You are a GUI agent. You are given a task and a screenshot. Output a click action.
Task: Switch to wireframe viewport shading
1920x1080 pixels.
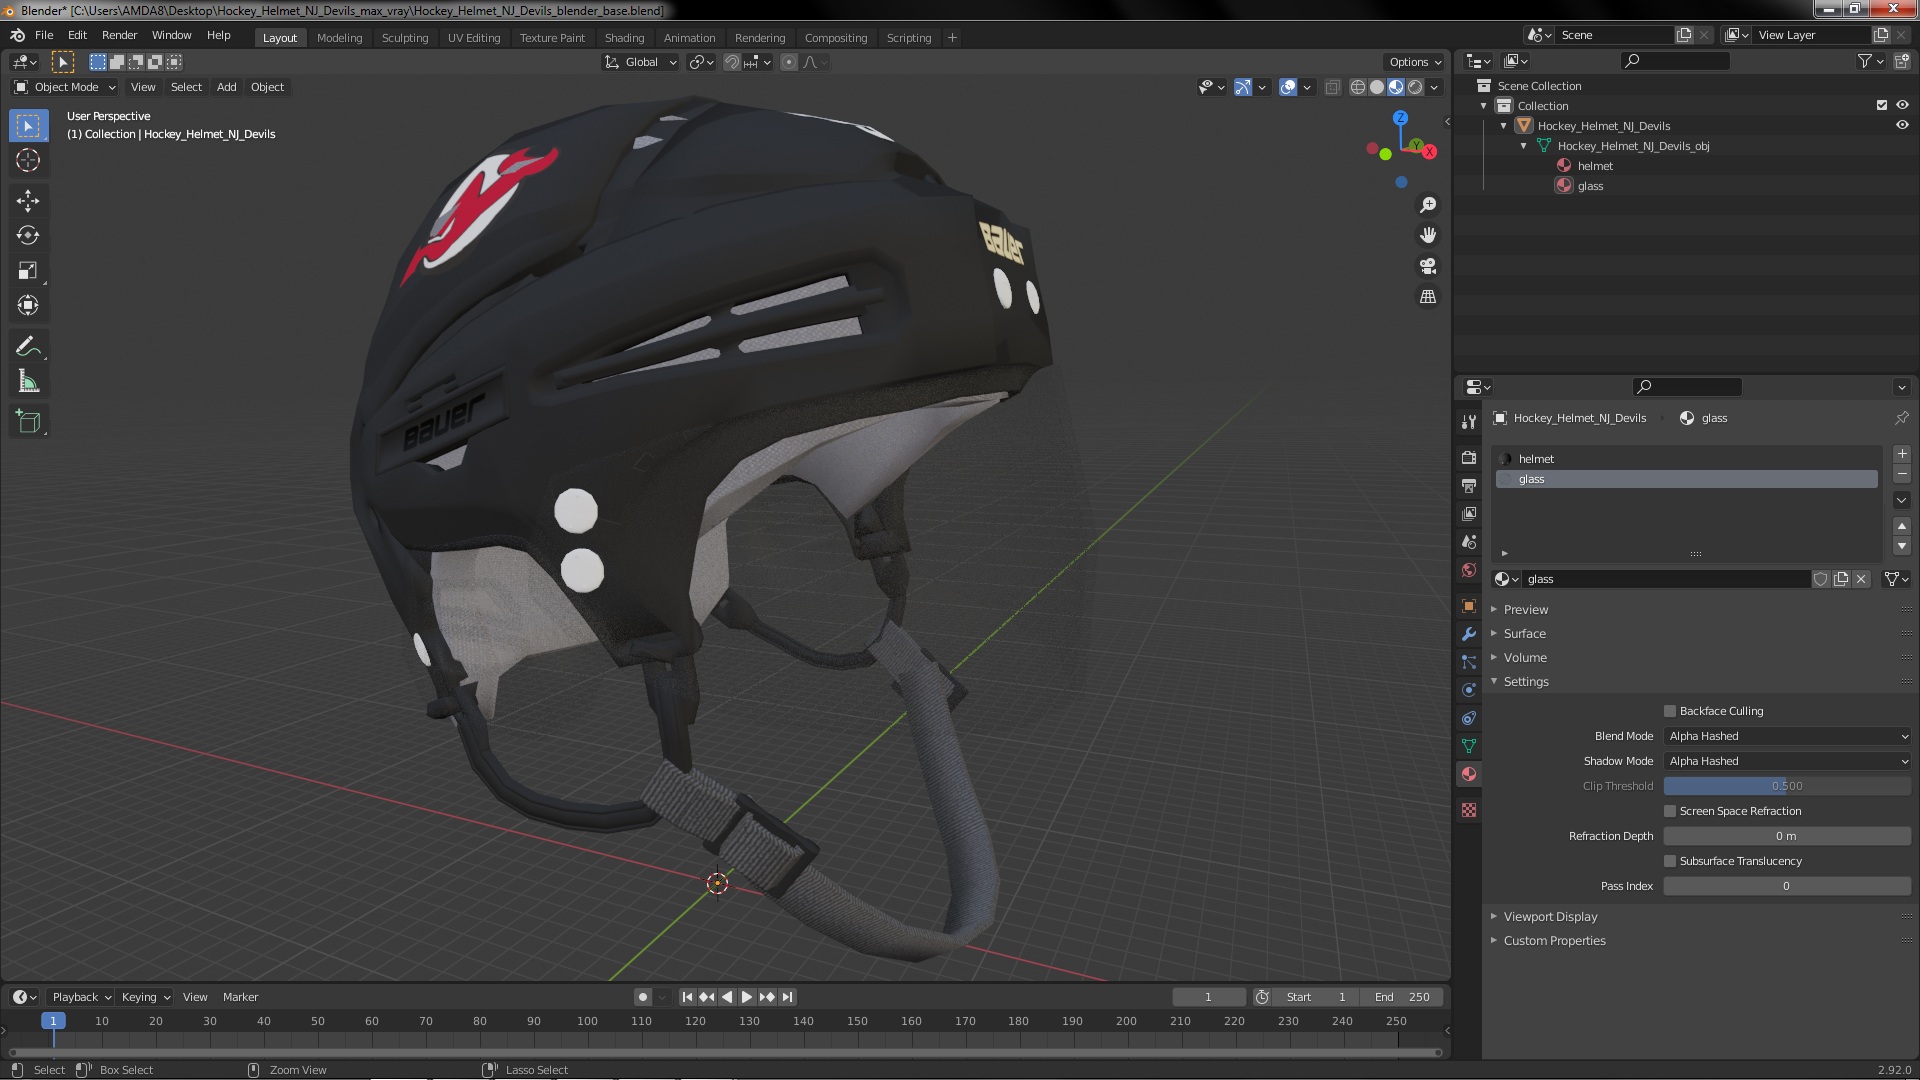(x=1358, y=87)
